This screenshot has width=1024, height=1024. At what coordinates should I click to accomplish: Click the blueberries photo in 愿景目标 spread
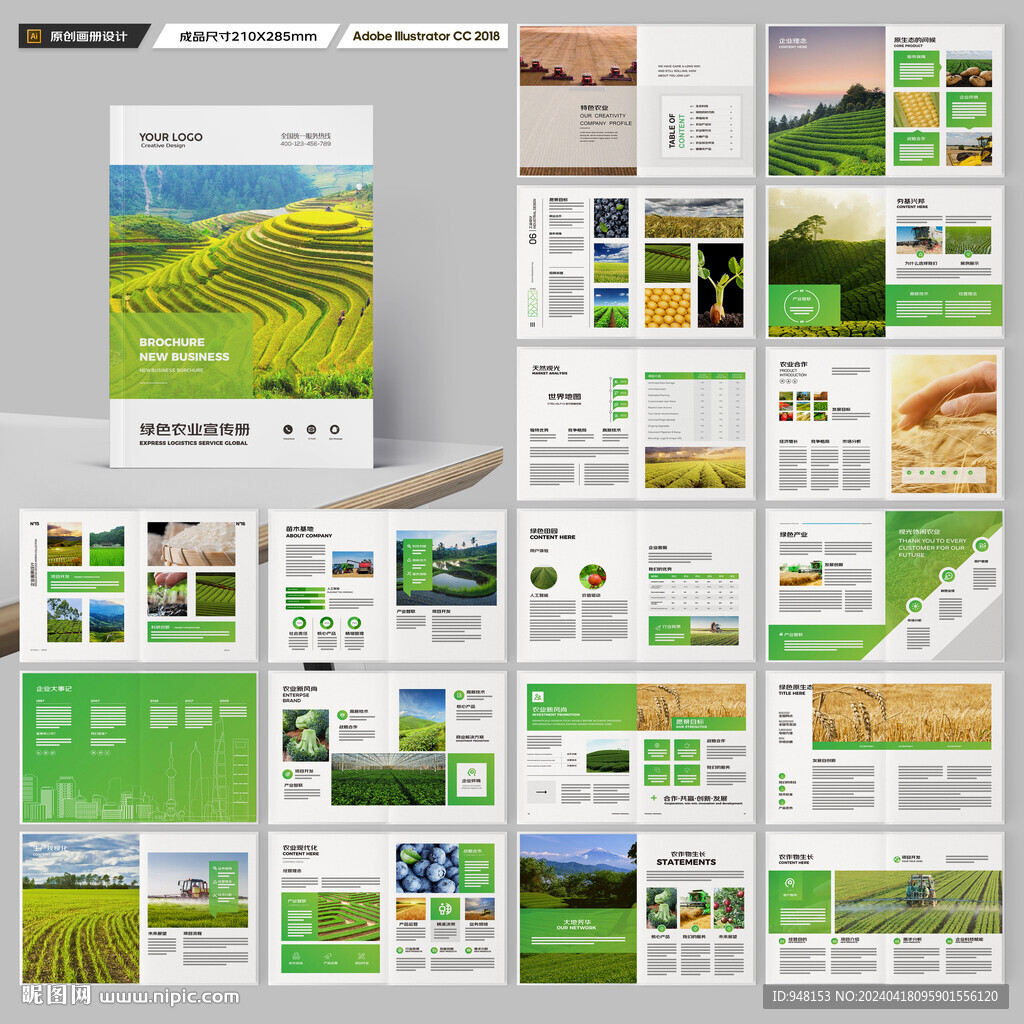[x=611, y=218]
